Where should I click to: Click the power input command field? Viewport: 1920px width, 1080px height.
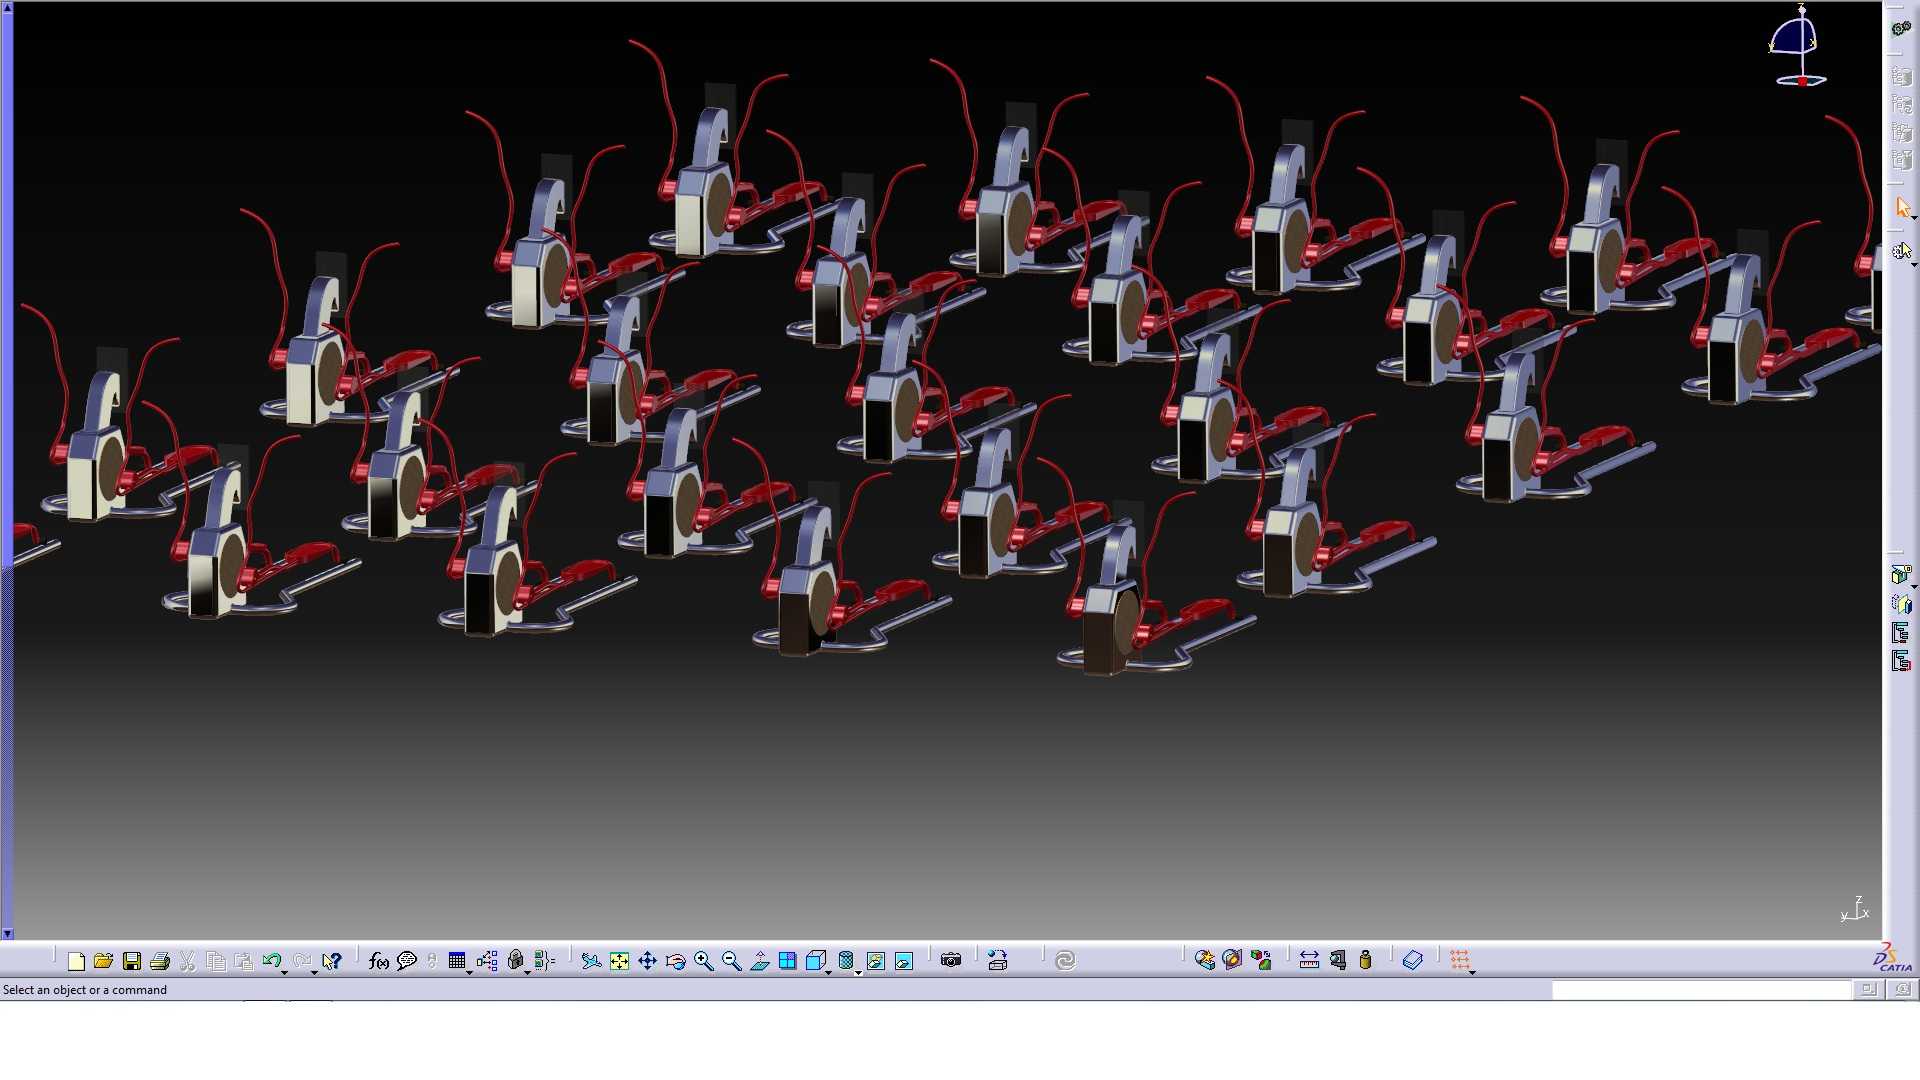[x=1701, y=989]
